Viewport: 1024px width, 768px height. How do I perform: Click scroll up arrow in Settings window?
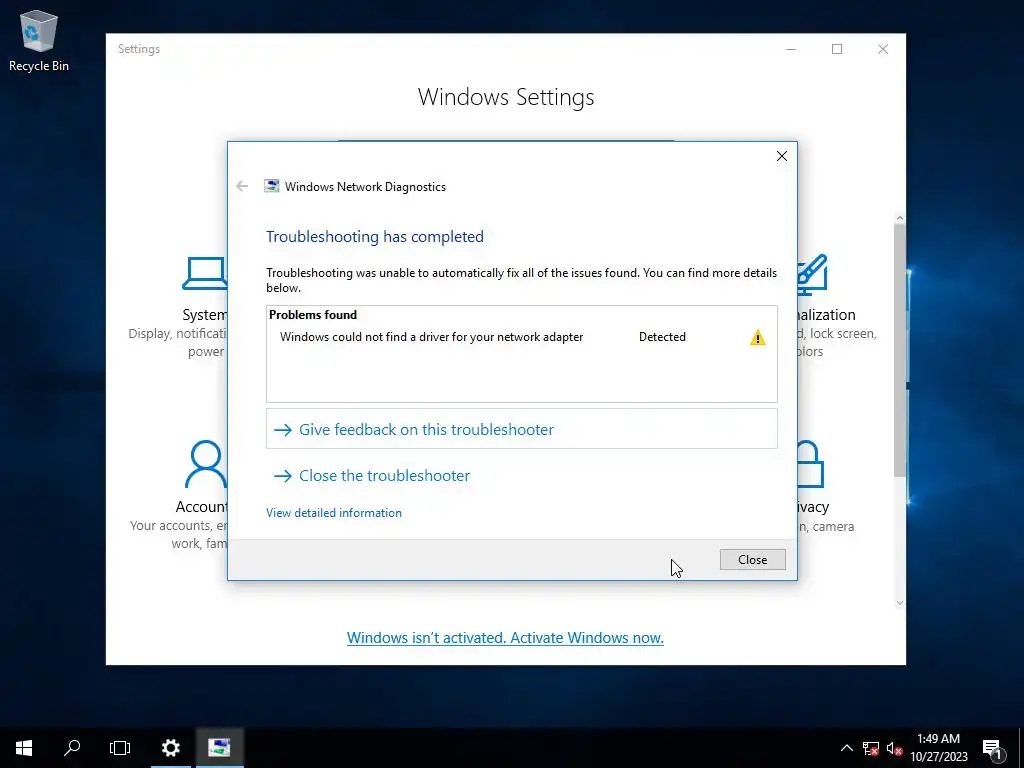pyautogui.click(x=899, y=218)
